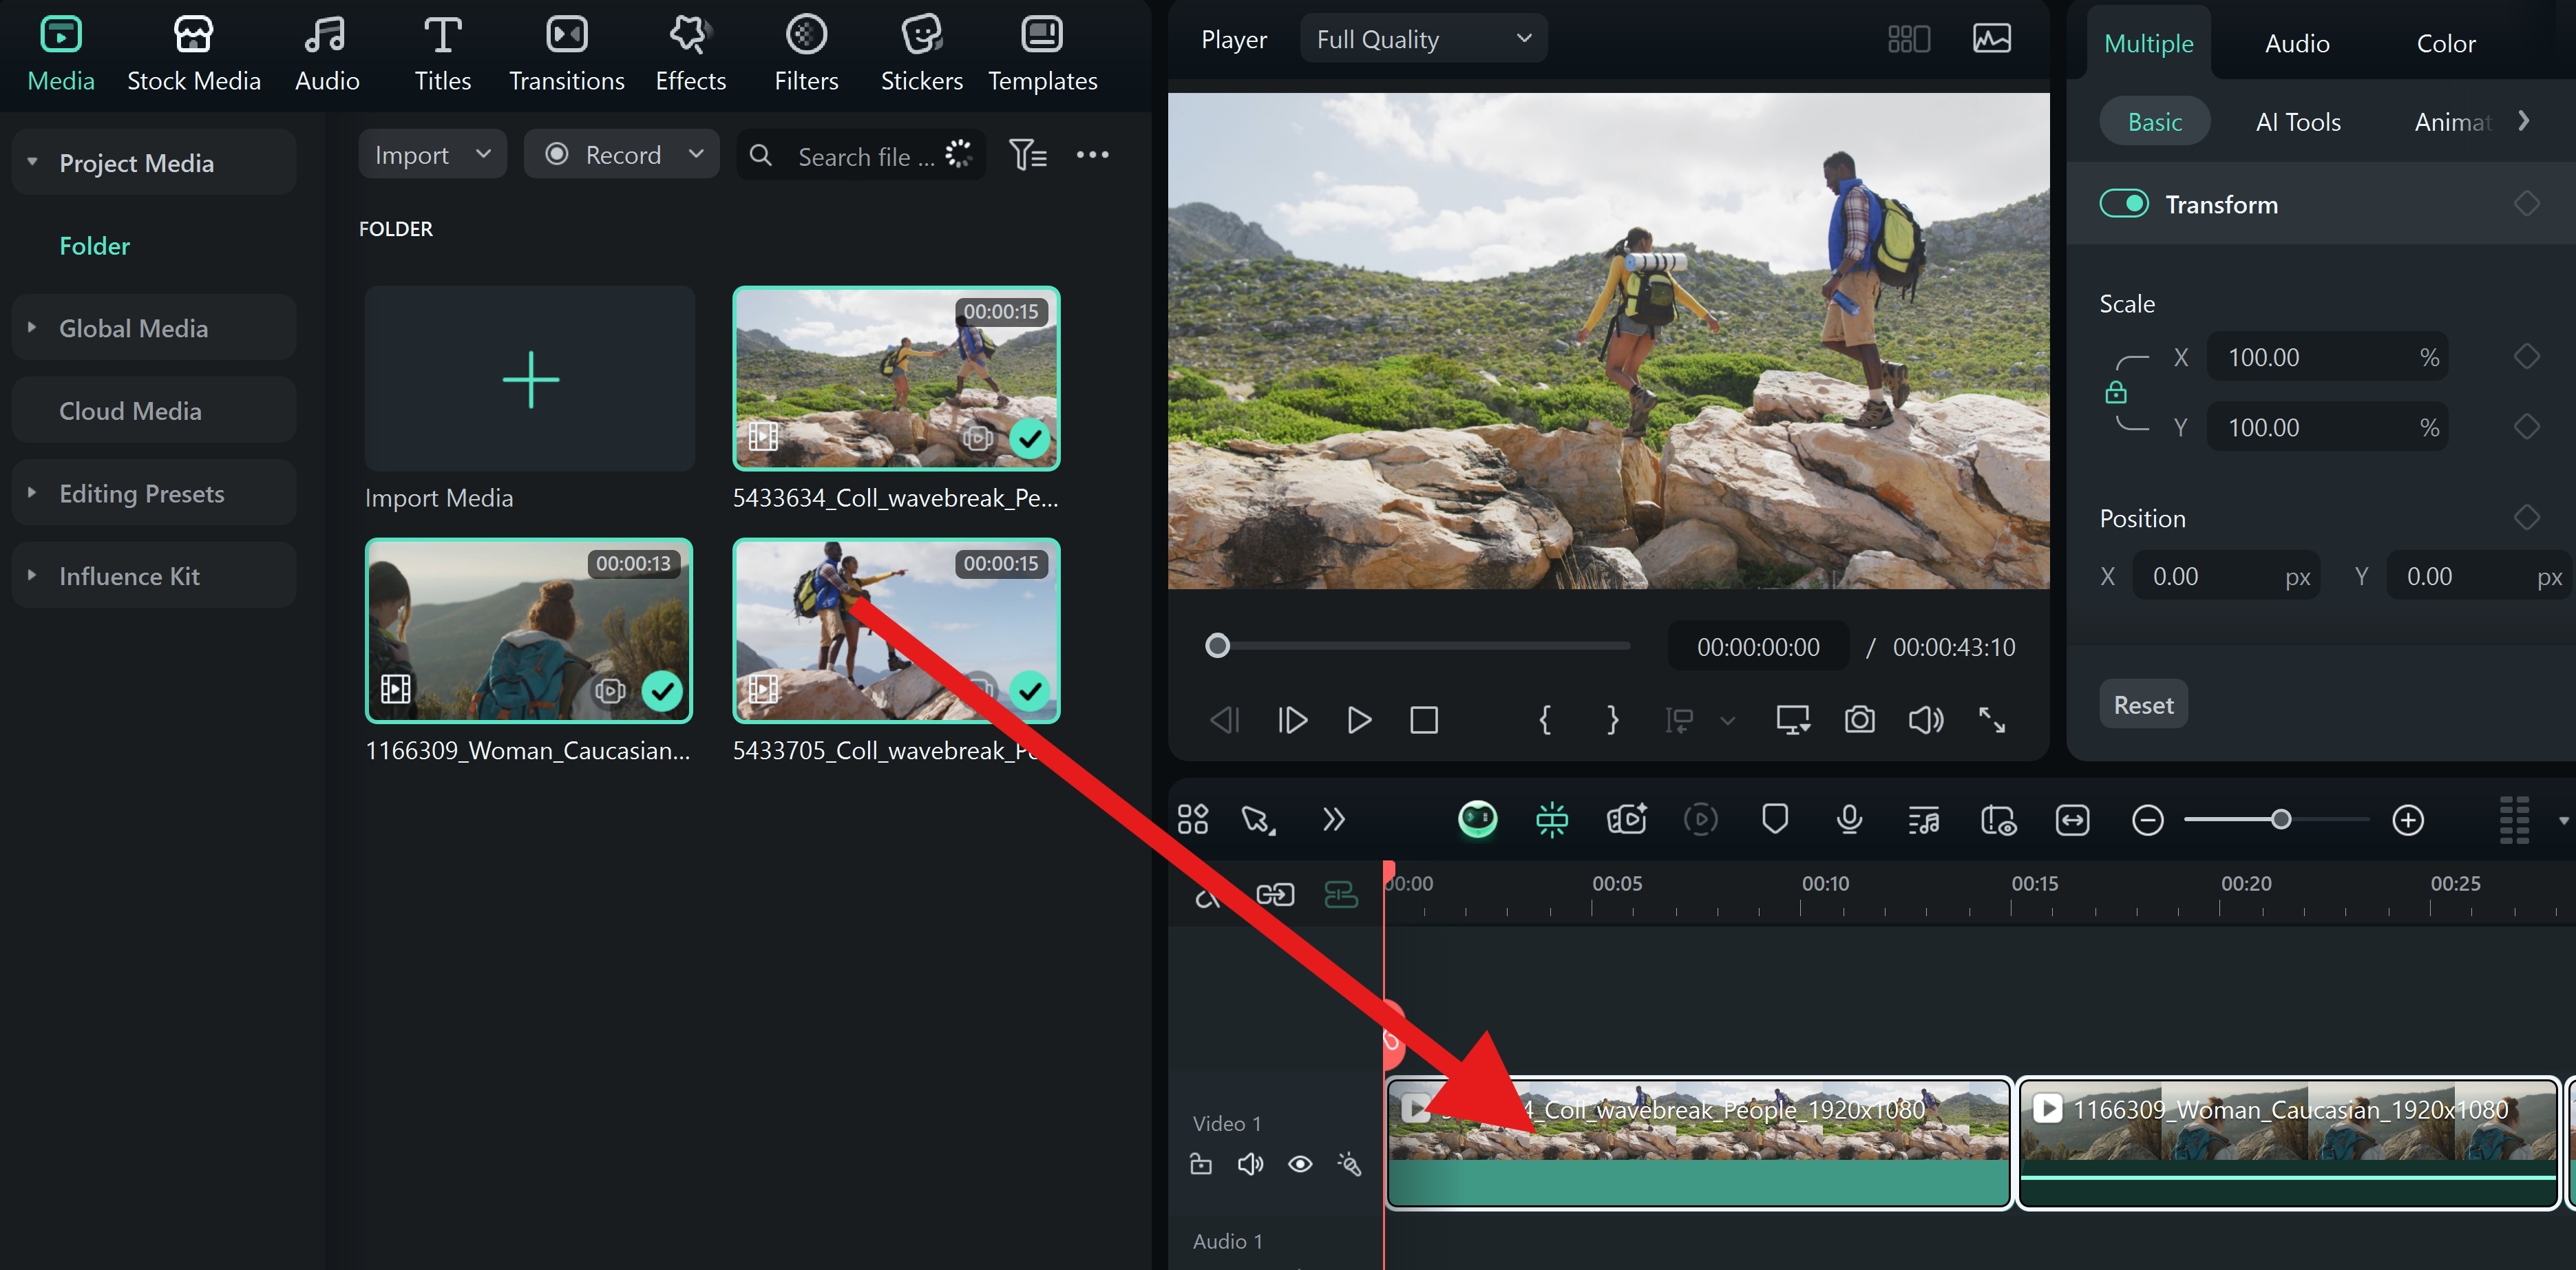Viewport: 2576px width, 1270px height.
Task: Open the Stickers panel
Action: (921, 54)
